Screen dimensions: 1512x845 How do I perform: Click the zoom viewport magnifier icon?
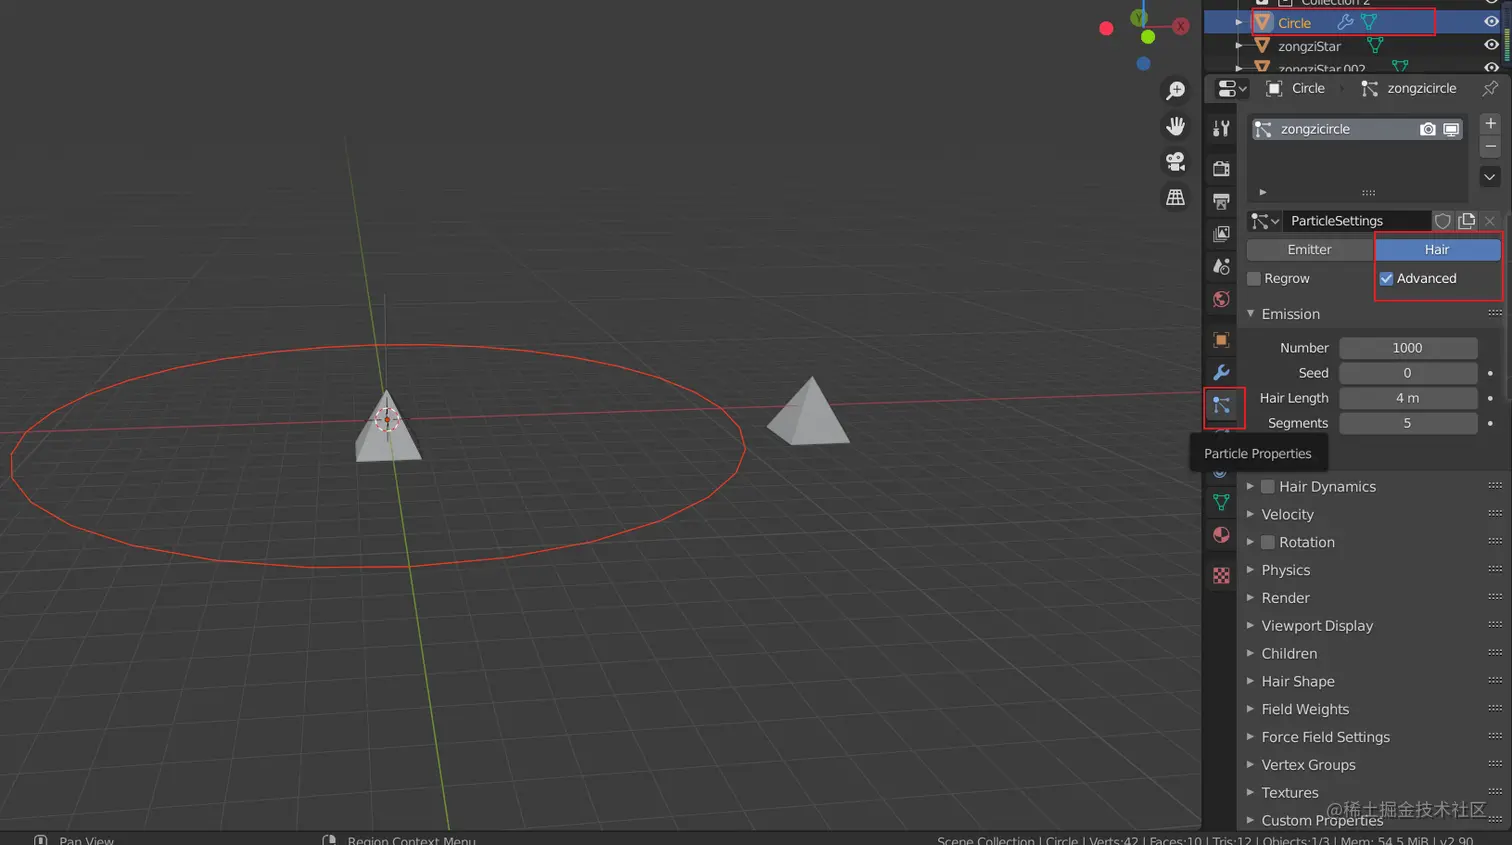pos(1176,91)
